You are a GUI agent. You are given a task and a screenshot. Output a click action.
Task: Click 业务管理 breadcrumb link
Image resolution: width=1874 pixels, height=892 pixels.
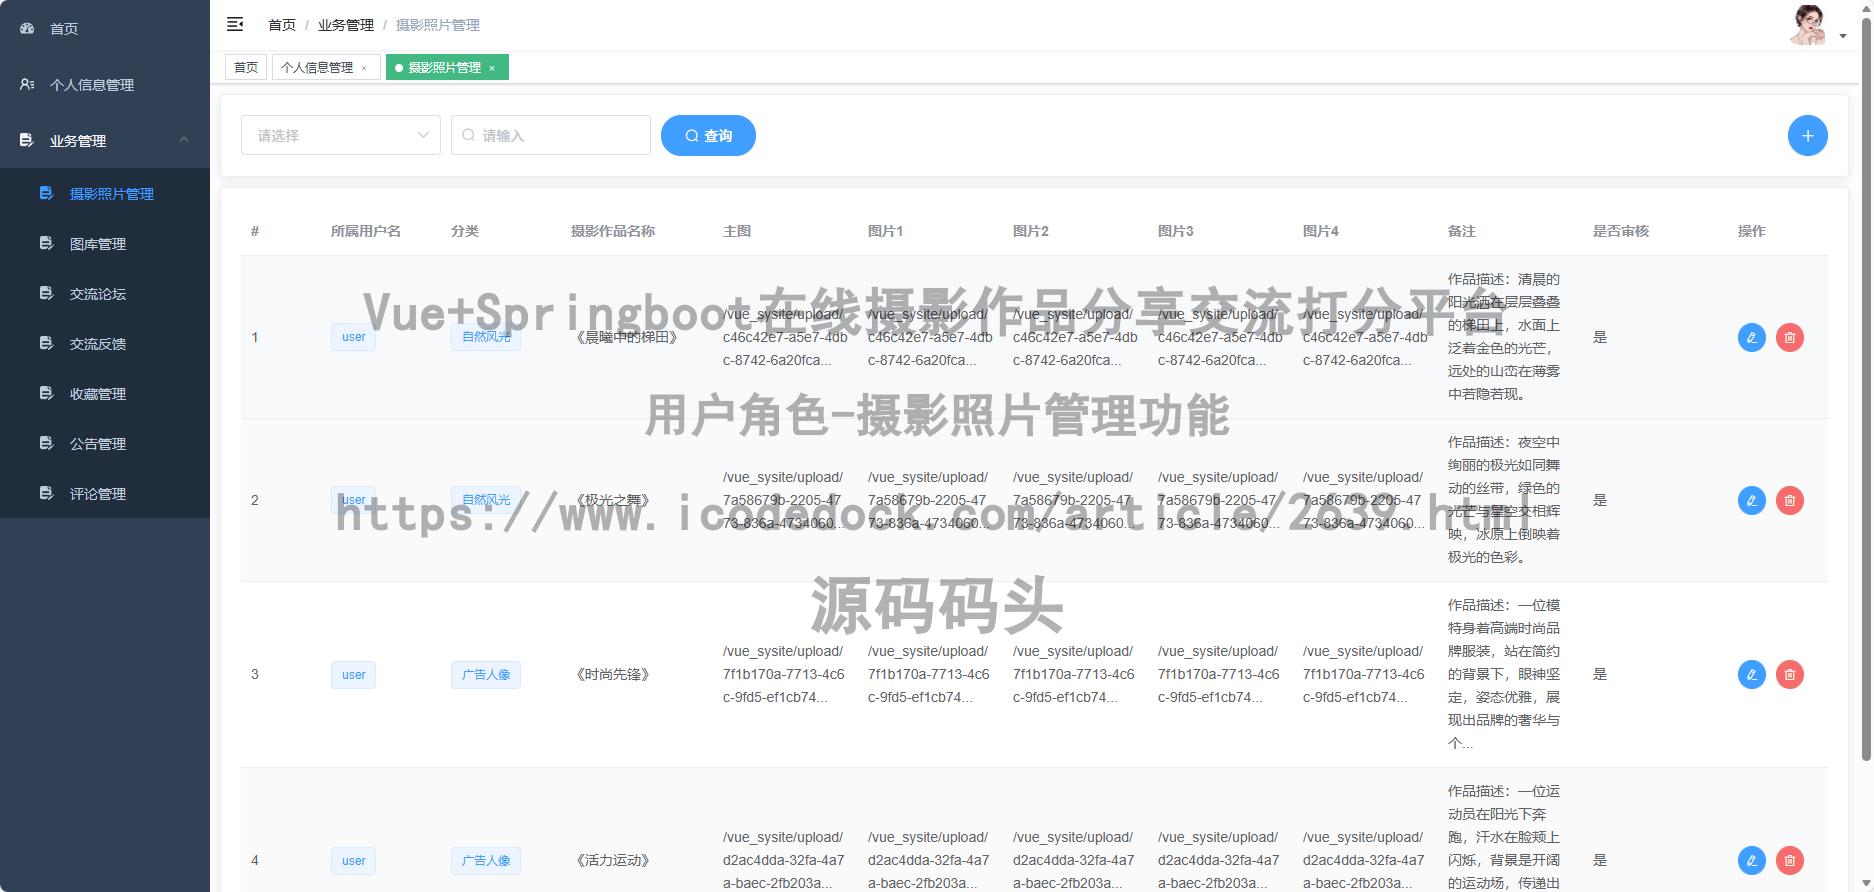pos(345,25)
